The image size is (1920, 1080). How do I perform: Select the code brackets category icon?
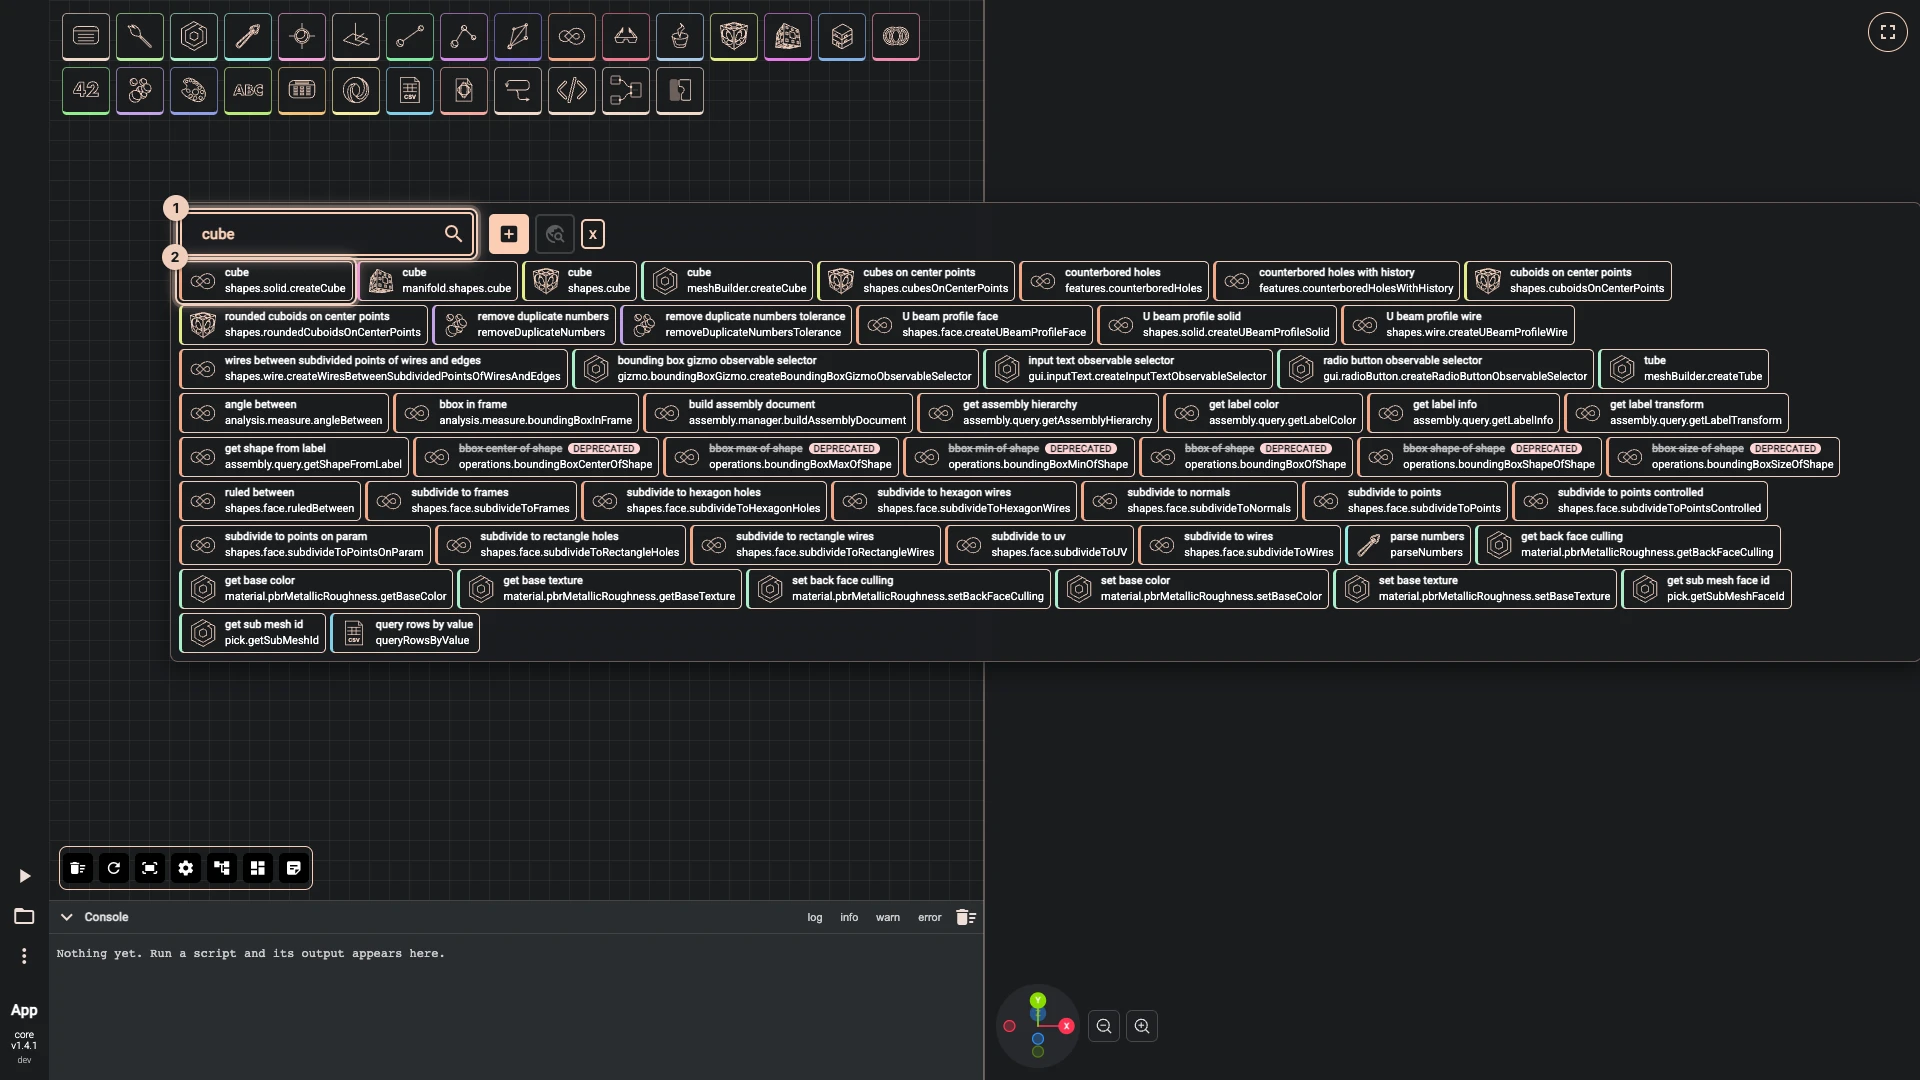(572, 91)
